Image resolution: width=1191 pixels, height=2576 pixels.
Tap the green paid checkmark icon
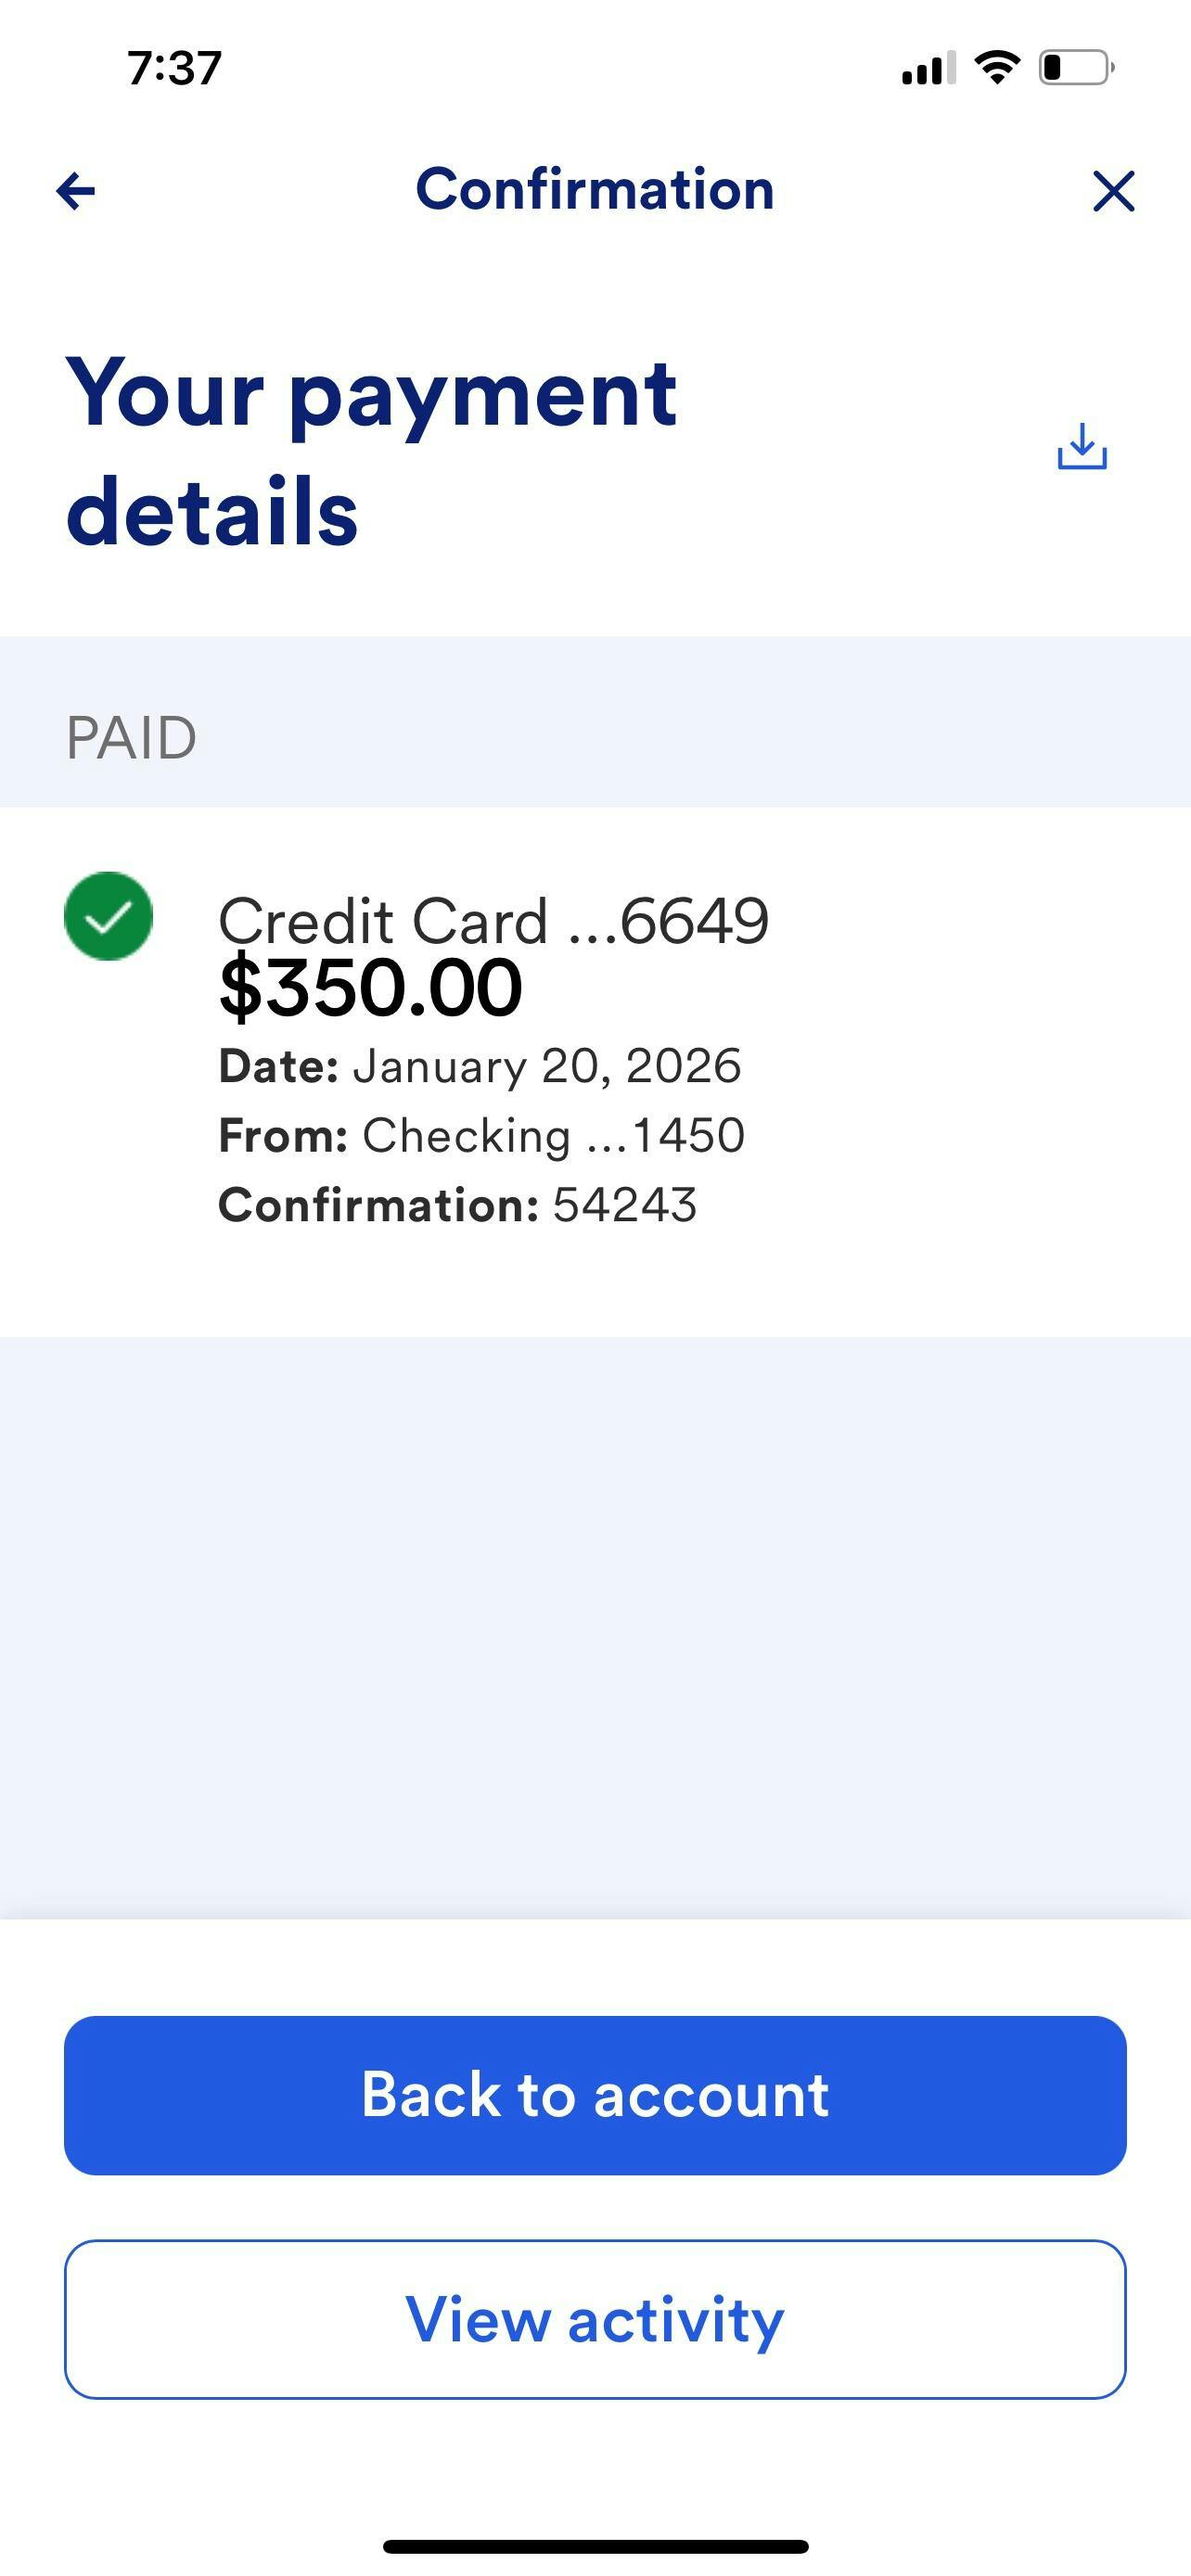(108, 916)
